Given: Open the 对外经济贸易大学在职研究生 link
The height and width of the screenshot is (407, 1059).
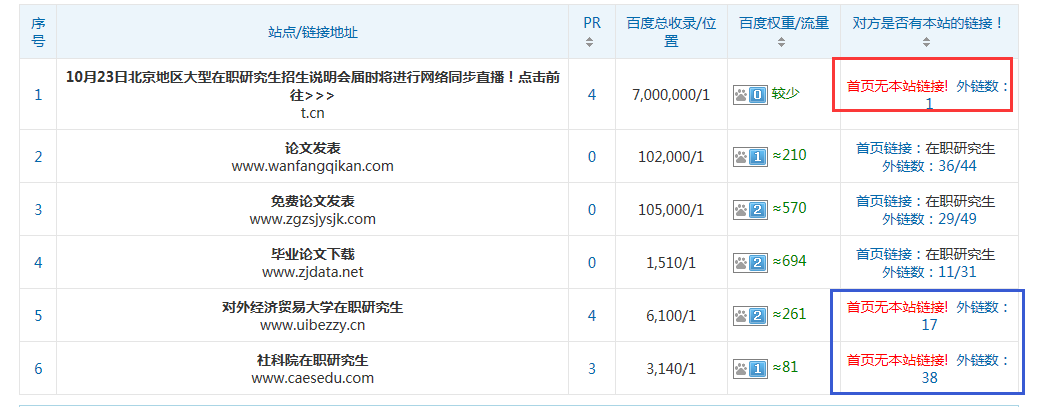Looking at the screenshot, I should point(312,307).
